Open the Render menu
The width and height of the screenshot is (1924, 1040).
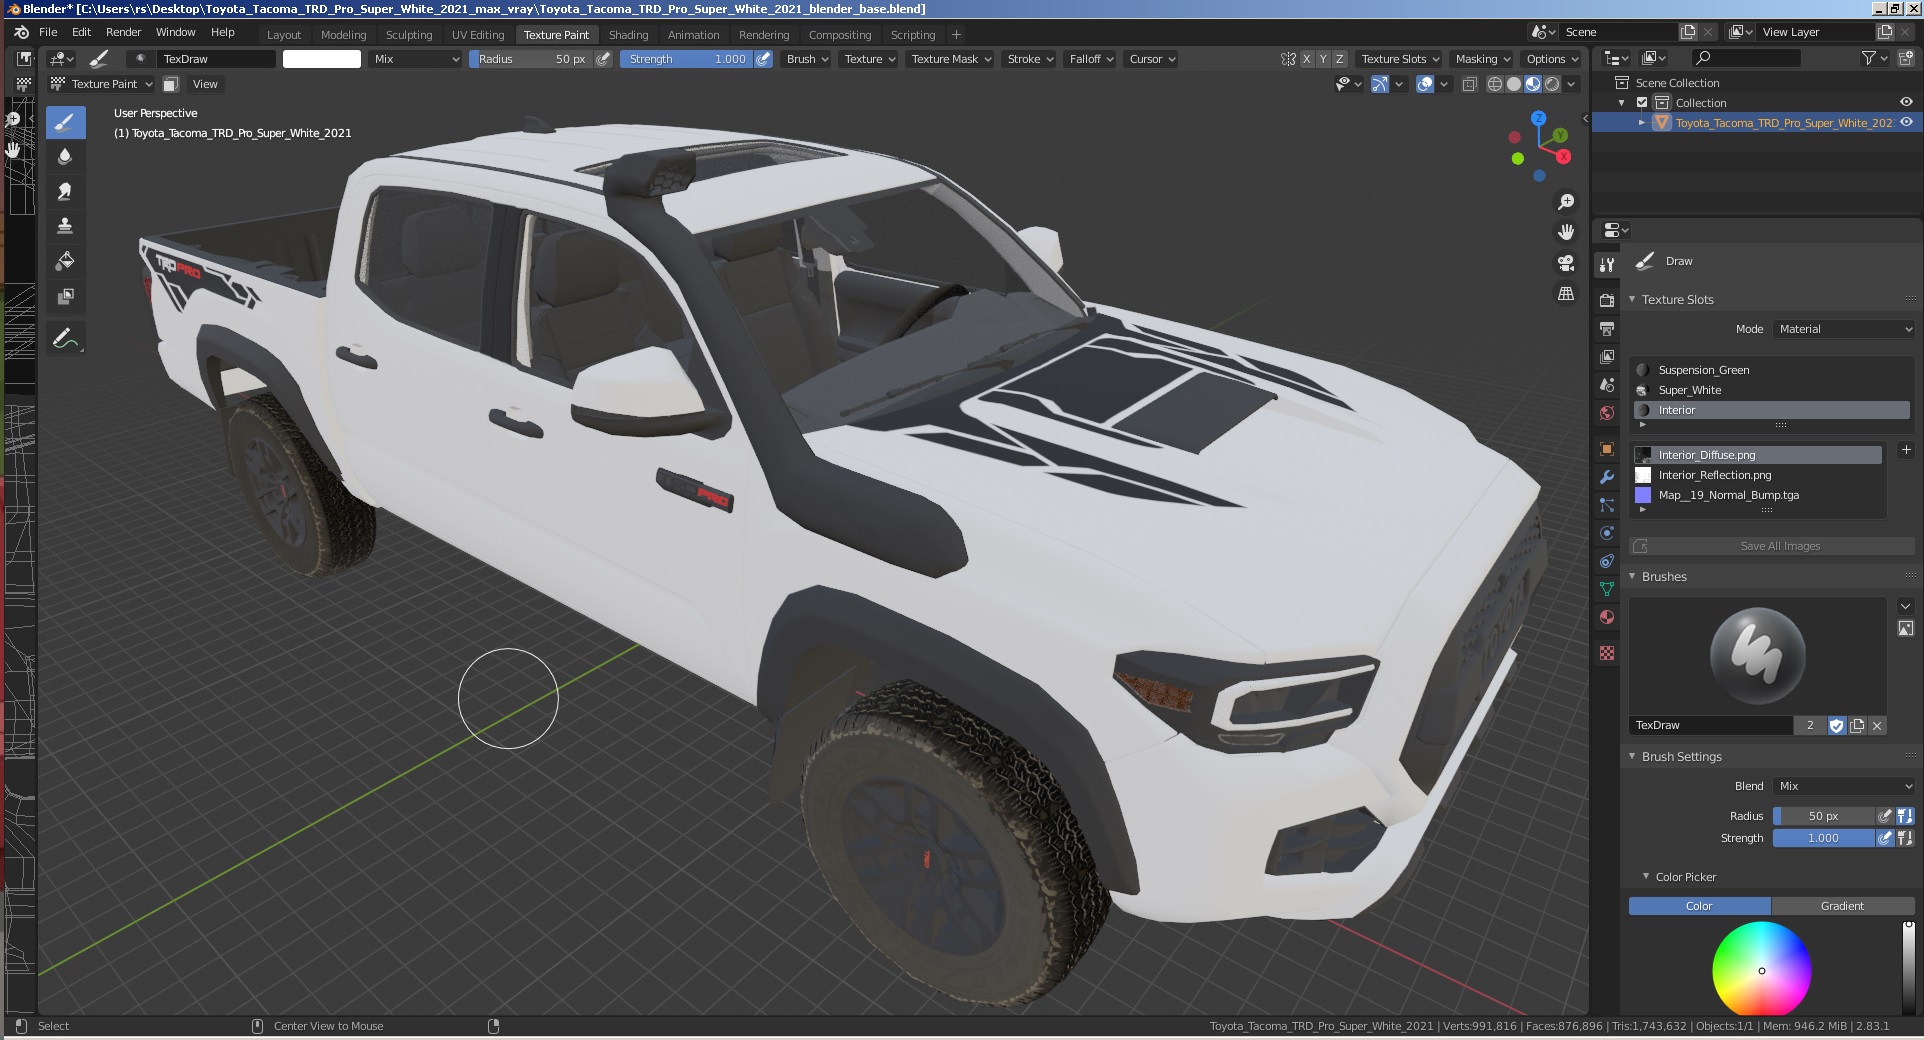point(124,32)
